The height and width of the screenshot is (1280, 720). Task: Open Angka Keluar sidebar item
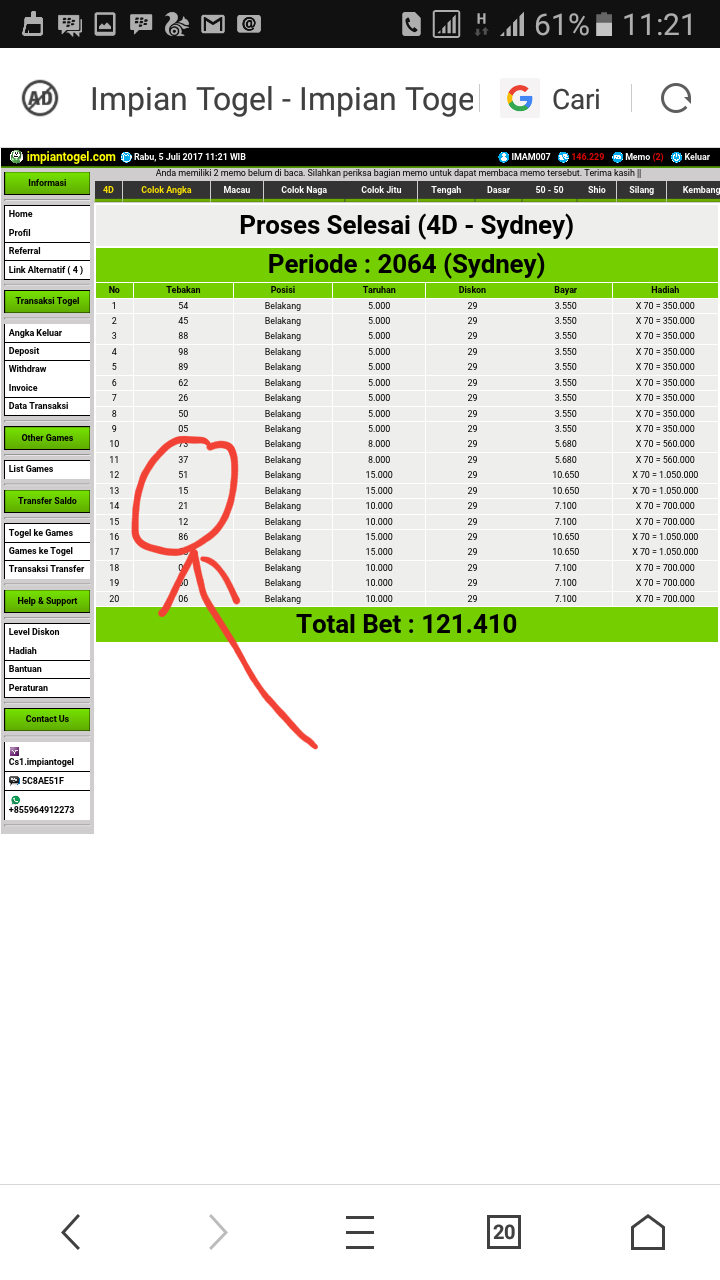(36, 333)
